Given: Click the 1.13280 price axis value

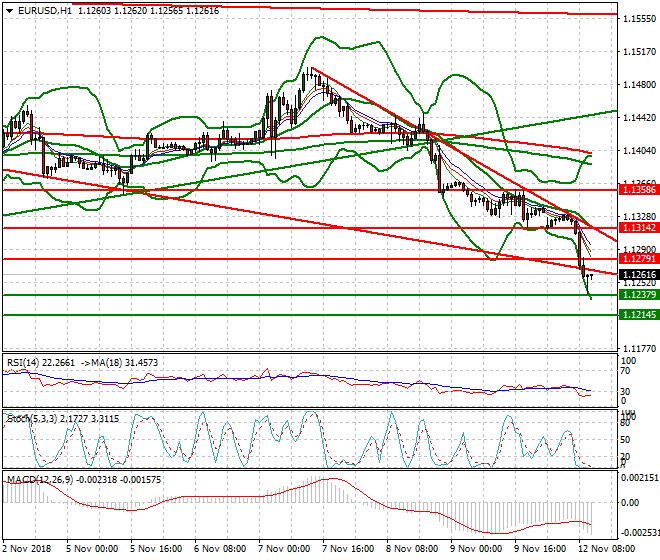Looking at the screenshot, I should [x=639, y=216].
